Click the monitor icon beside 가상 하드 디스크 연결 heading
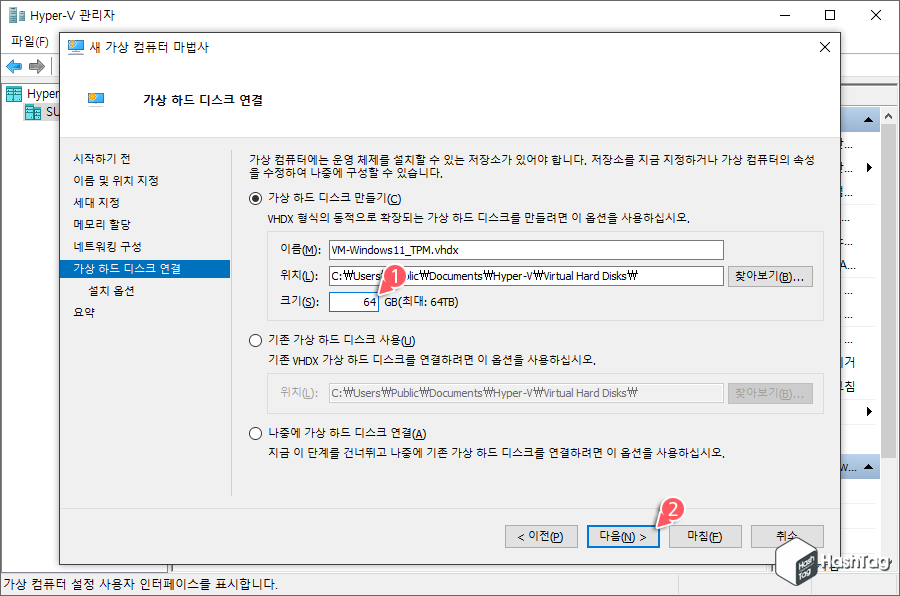This screenshot has width=900, height=596. (x=95, y=99)
